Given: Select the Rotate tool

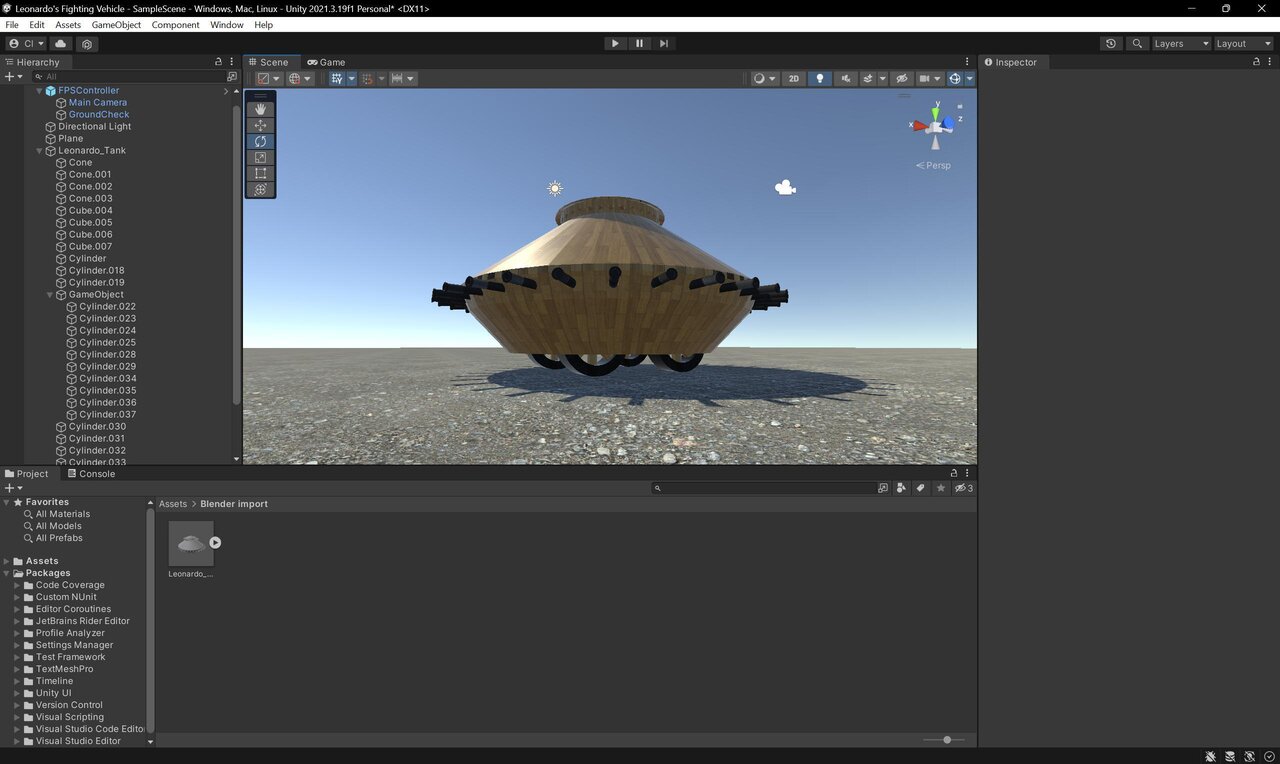Looking at the screenshot, I should point(260,141).
